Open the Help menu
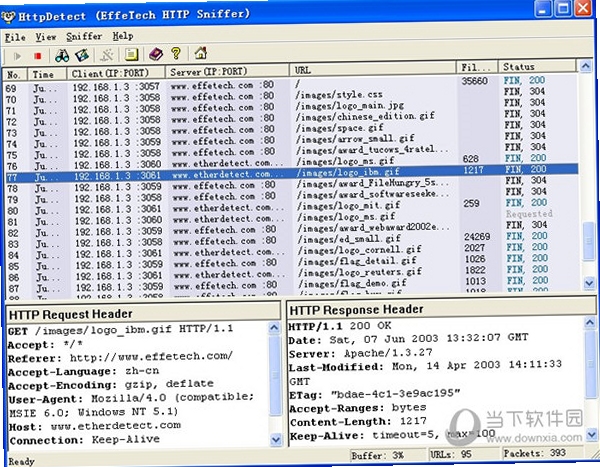This screenshot has width=600, height=467. (123, 36)
